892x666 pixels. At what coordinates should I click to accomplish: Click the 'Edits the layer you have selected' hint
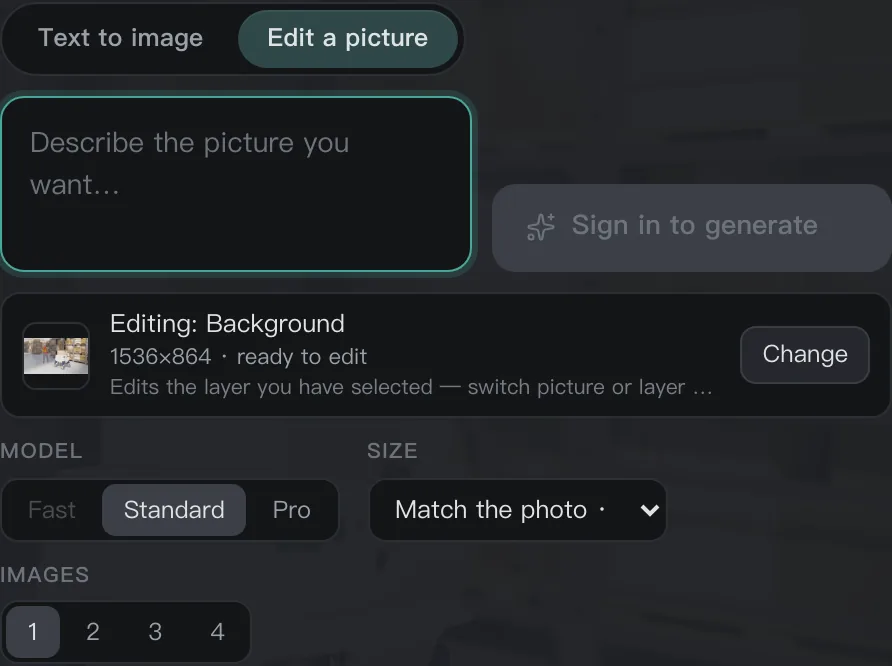[411, 387]
